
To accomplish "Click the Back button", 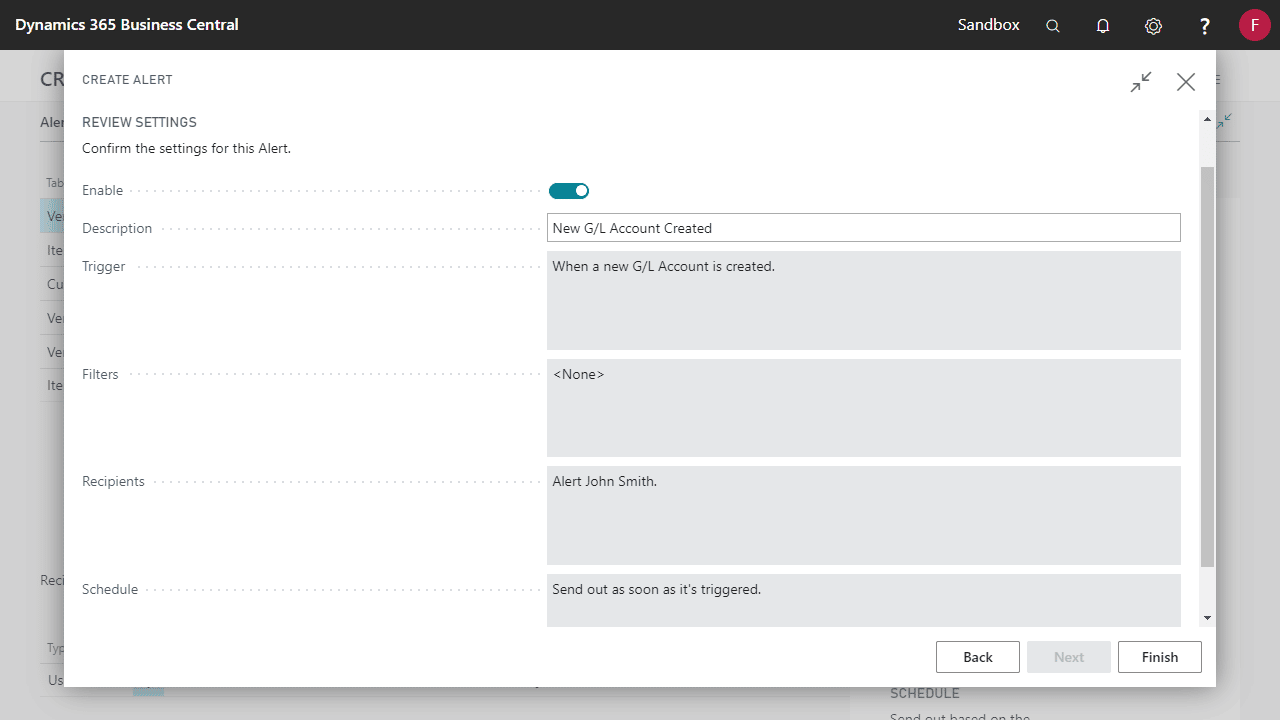I will pyautogui.click(x=978, y=657).
